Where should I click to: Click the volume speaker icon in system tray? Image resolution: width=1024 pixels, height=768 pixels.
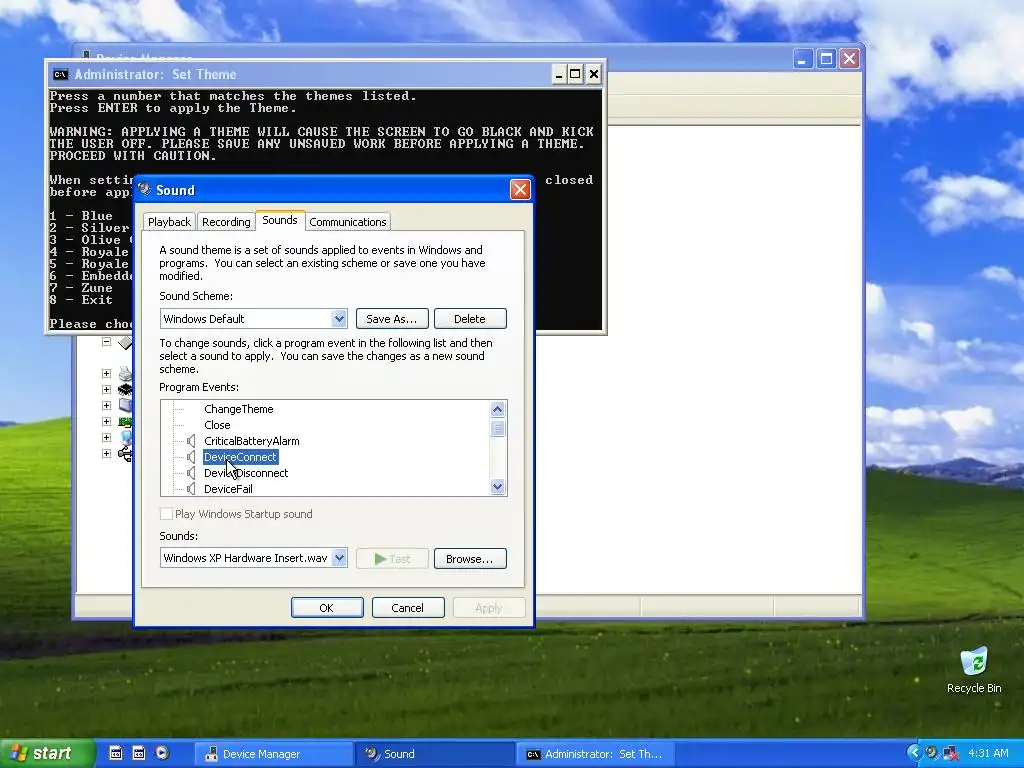(x=932, y=753)
